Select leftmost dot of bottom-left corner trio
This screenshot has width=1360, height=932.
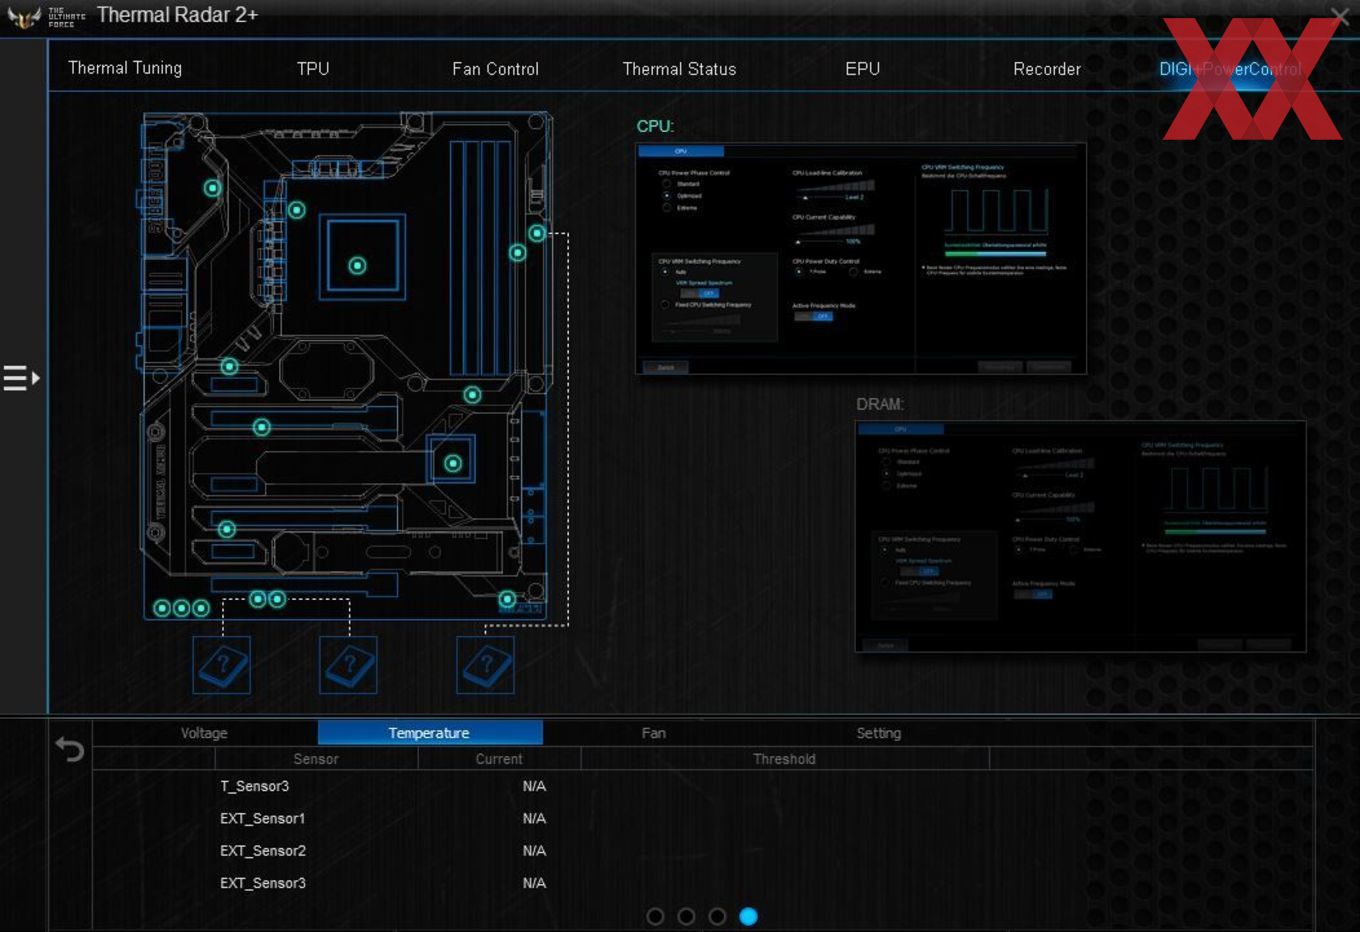(x=162, y=608)
